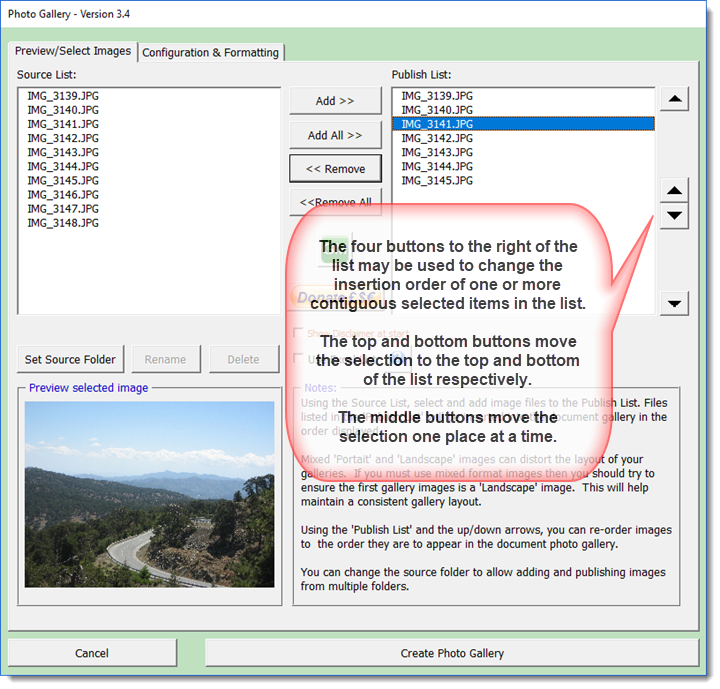The height and width of the screenshot is (689, 720).
Task: Open the Preview/Select Images tab
Action: coord(73,51)
